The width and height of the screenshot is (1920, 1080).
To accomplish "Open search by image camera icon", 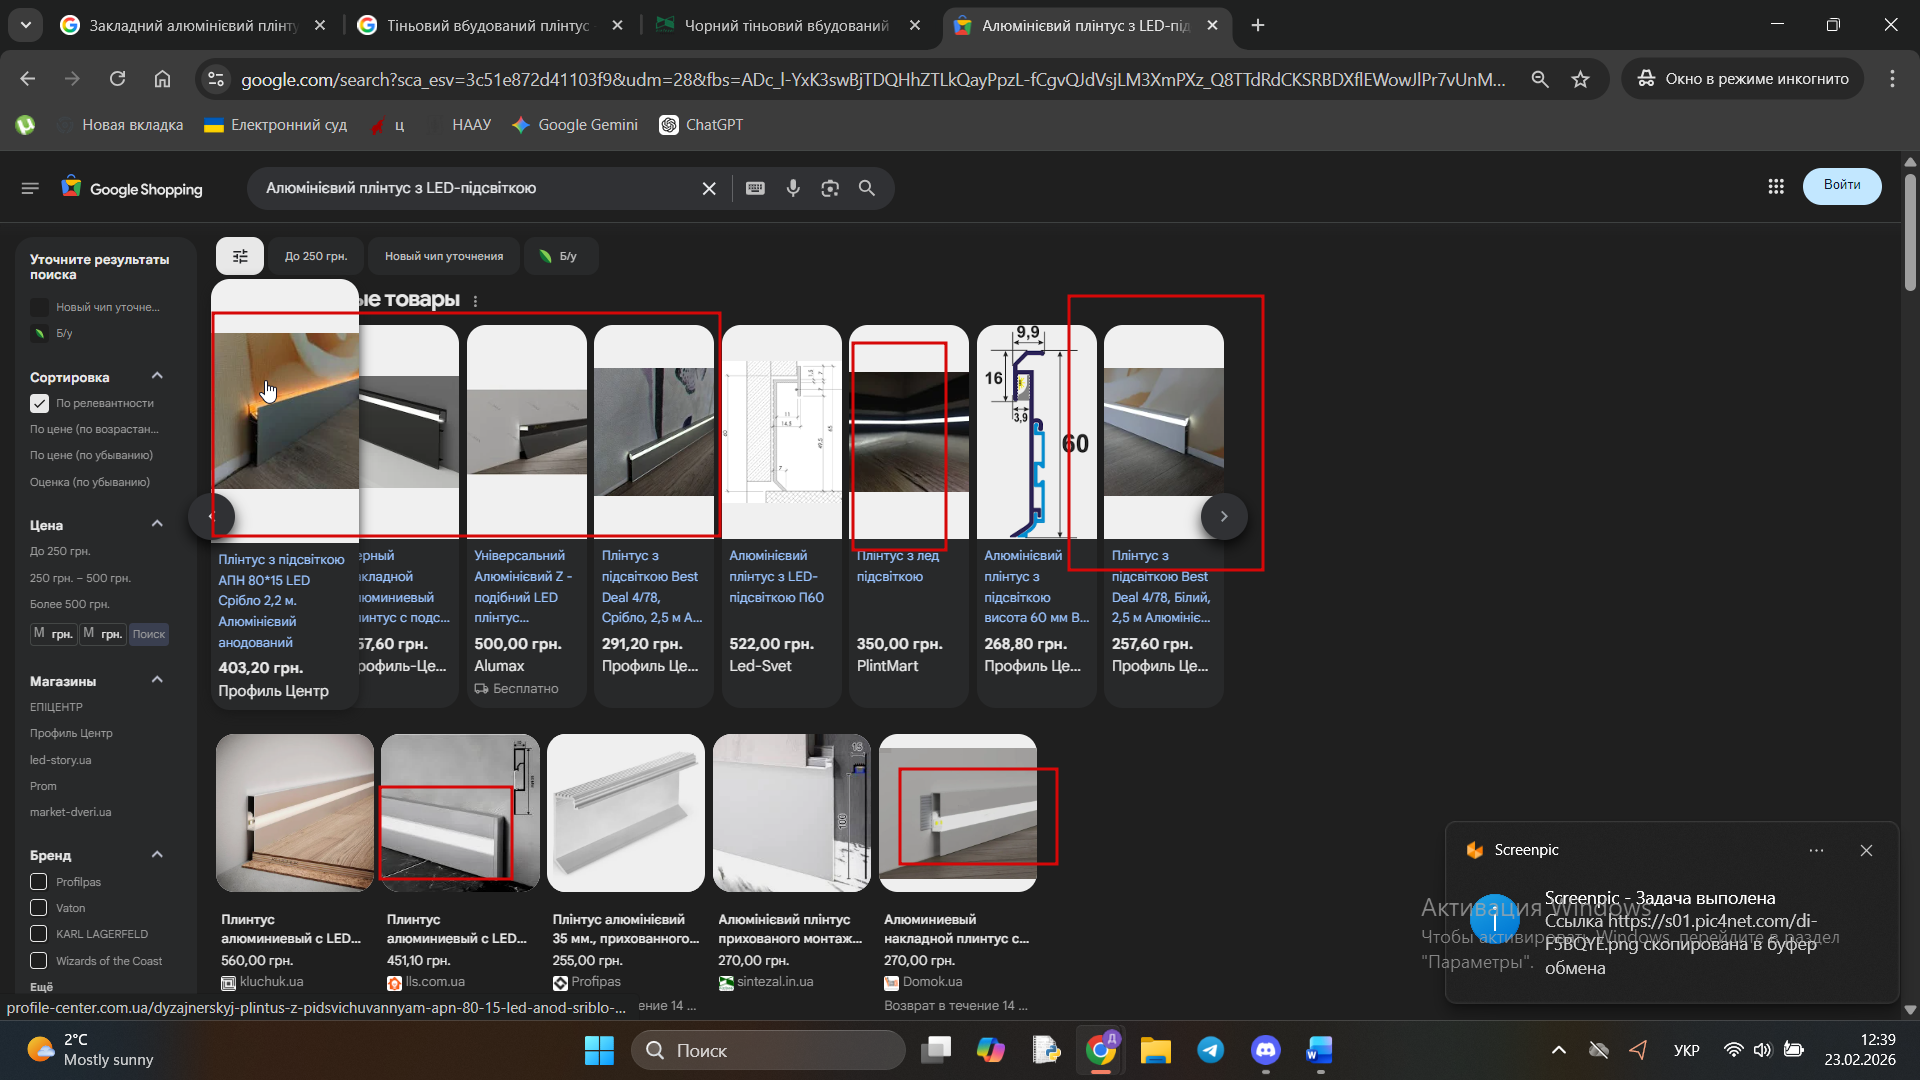I will click(x=830, y=188).
